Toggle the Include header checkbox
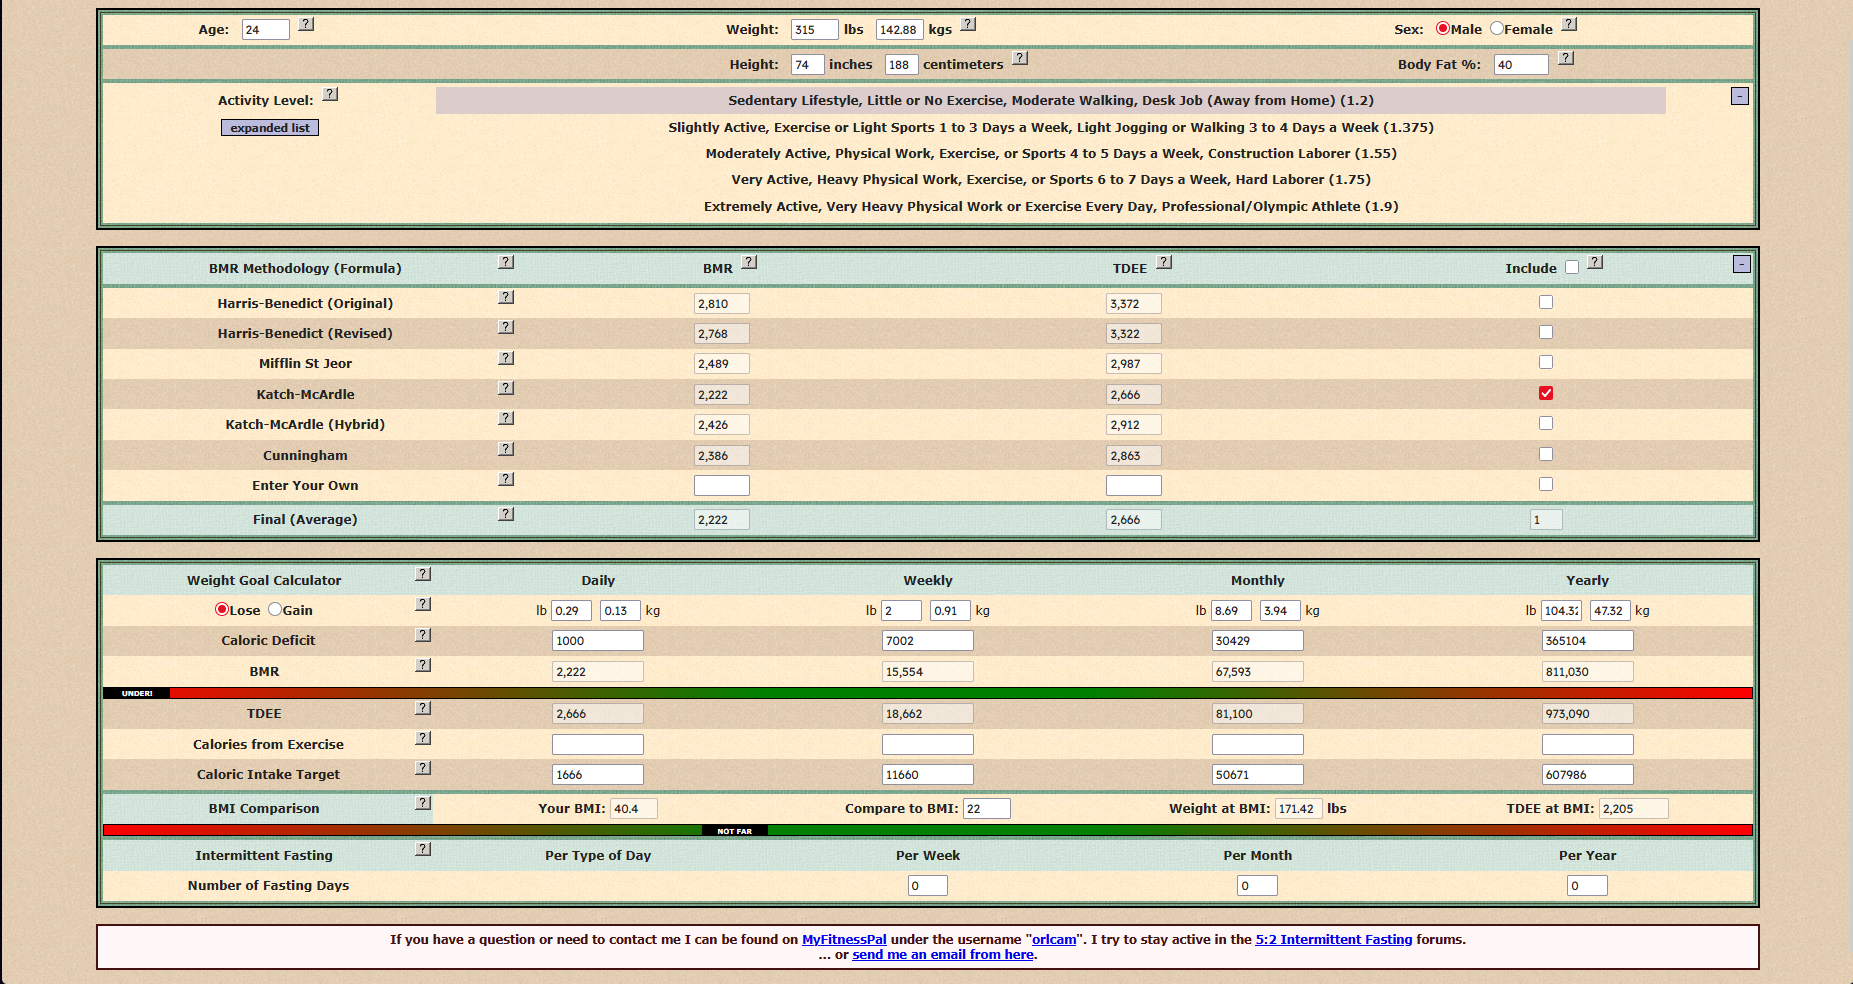The width and height of the screenshot is (1853, 984). (1572, 267)
